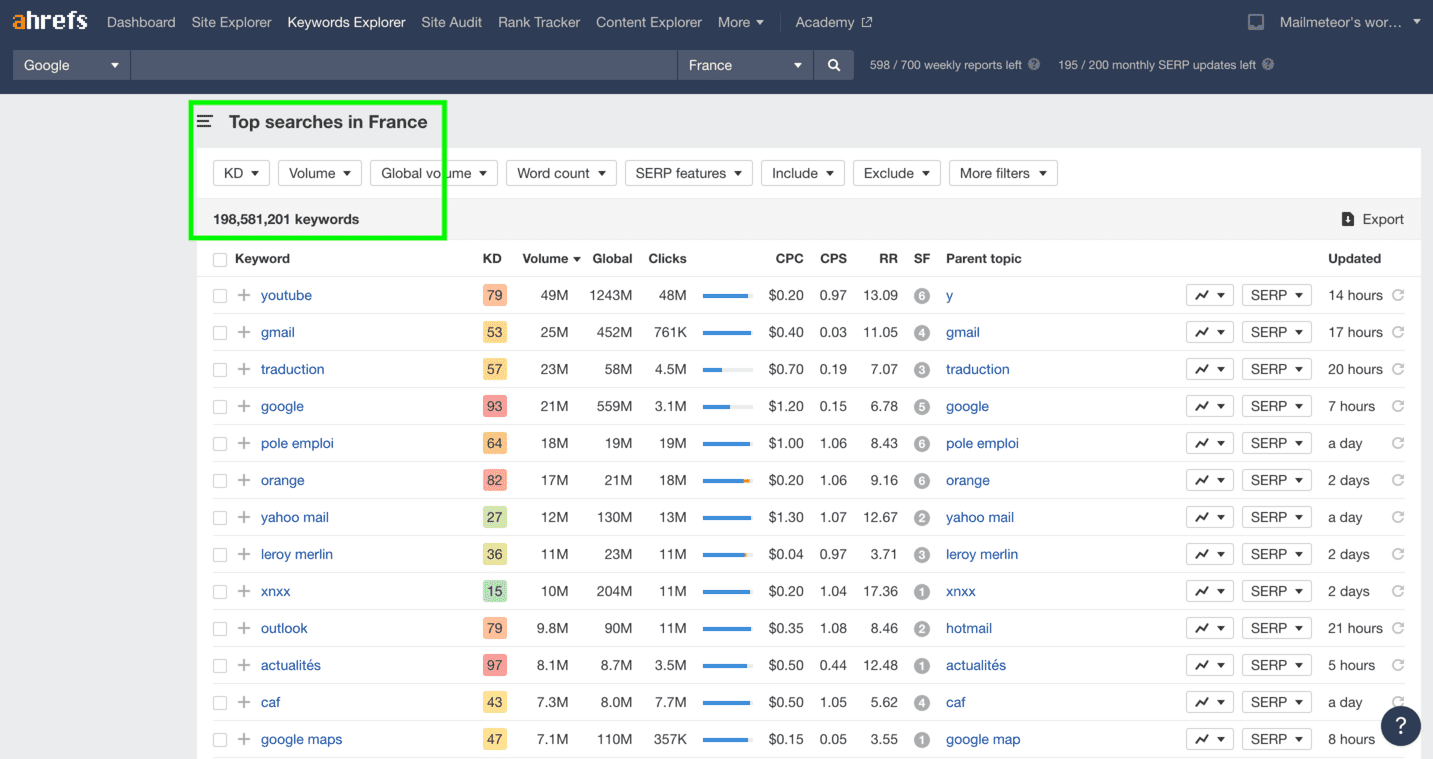
Task: Add leroy merlin keyword with plus icon
Action: (x=244, y=554)
